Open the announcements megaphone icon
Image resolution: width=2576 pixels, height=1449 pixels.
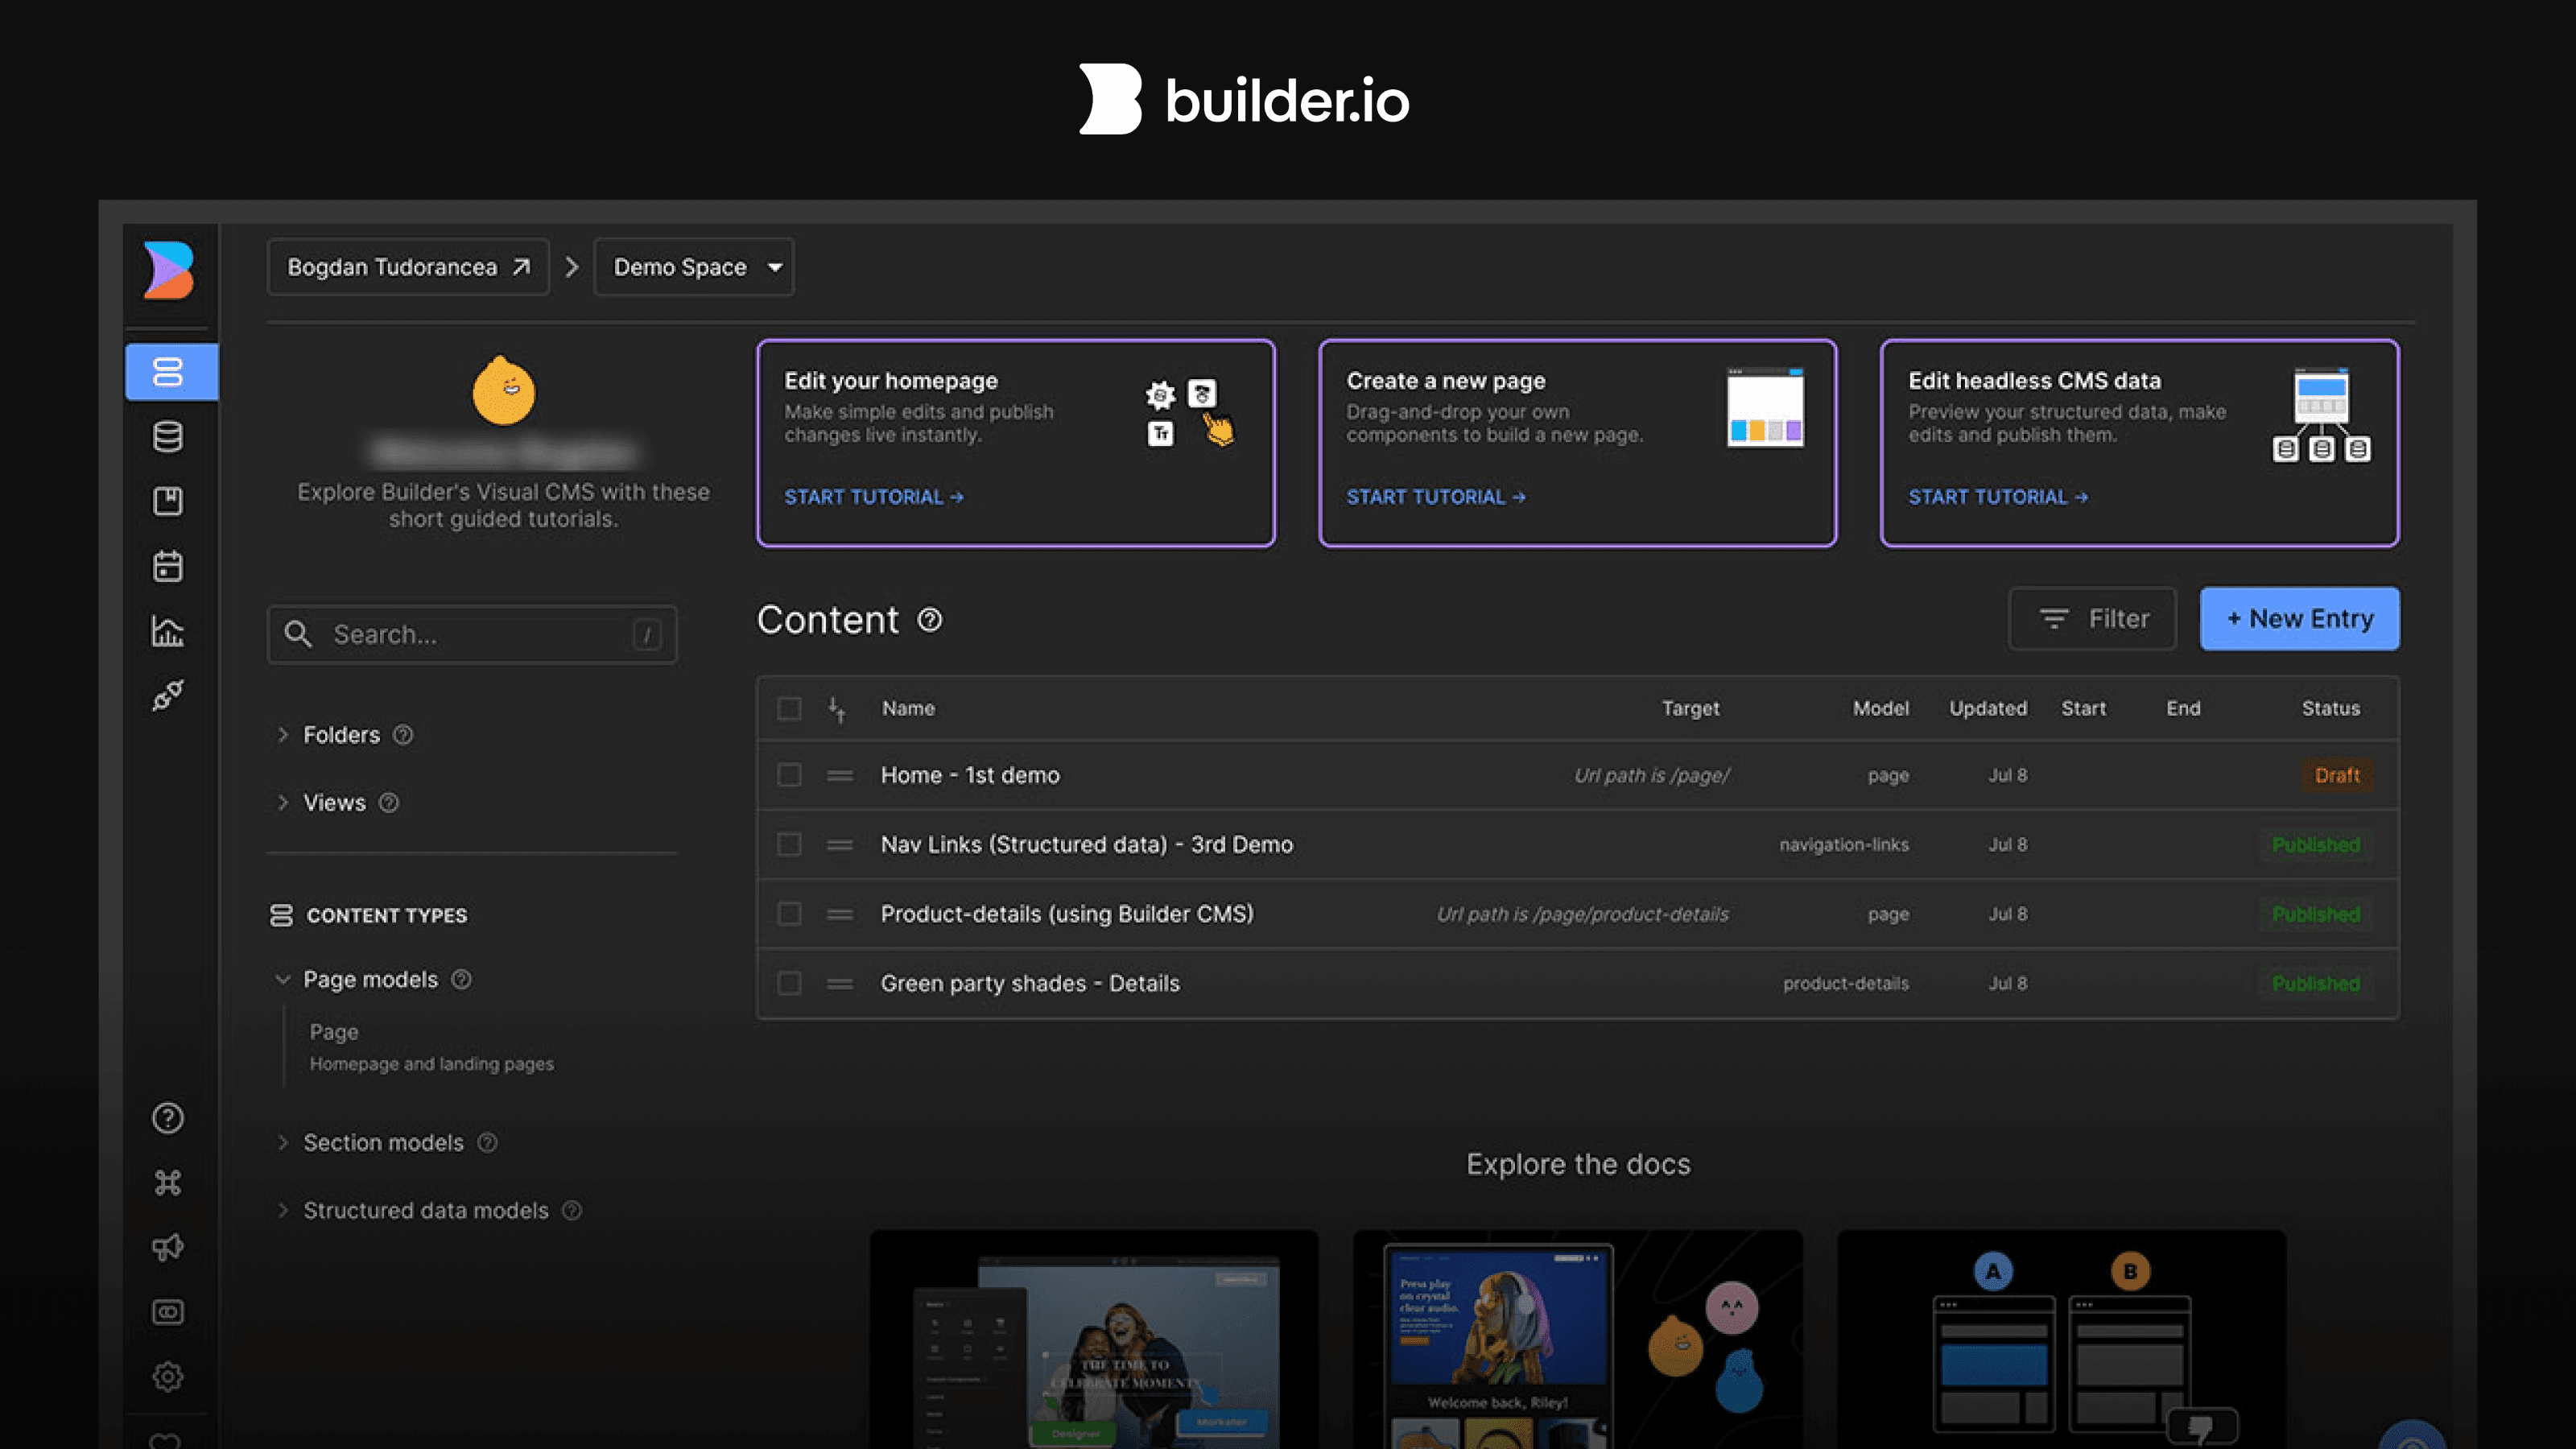[167, 1247]
